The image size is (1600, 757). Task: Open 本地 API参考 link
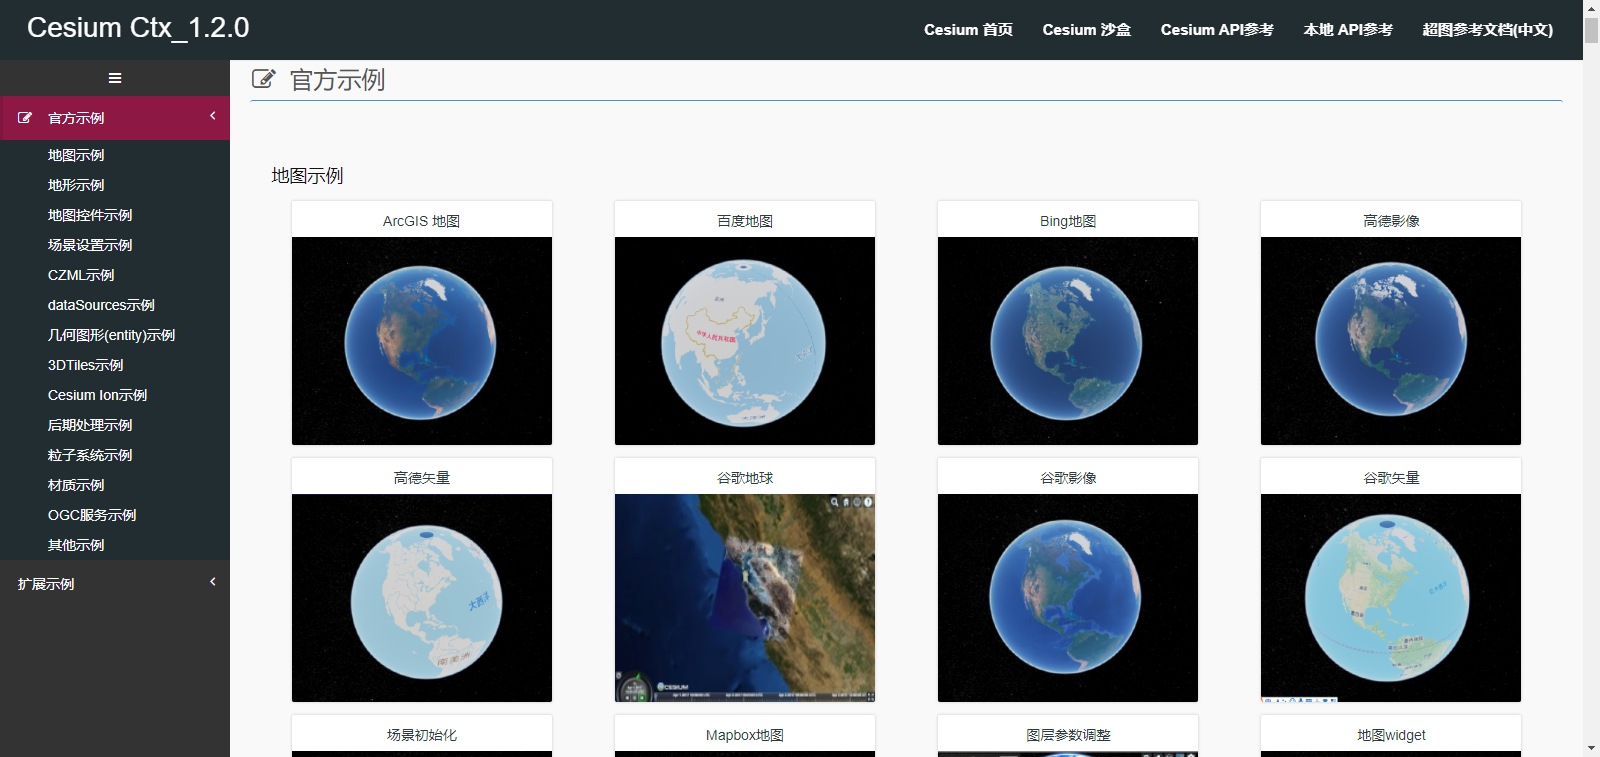pyautogui.click(x=1348, y=30)
